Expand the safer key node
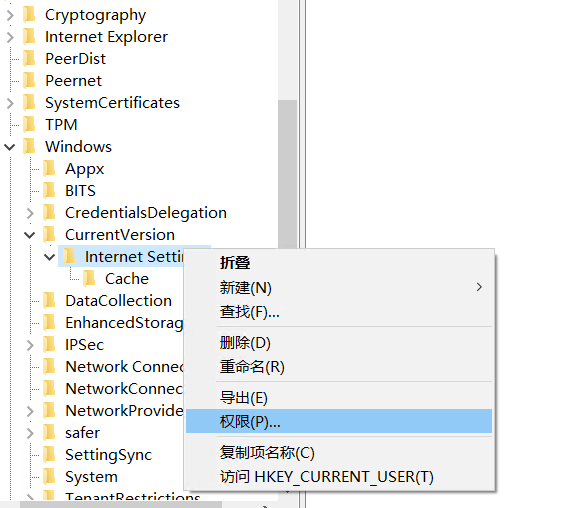563x508 pixels. [x=30, y=433]
